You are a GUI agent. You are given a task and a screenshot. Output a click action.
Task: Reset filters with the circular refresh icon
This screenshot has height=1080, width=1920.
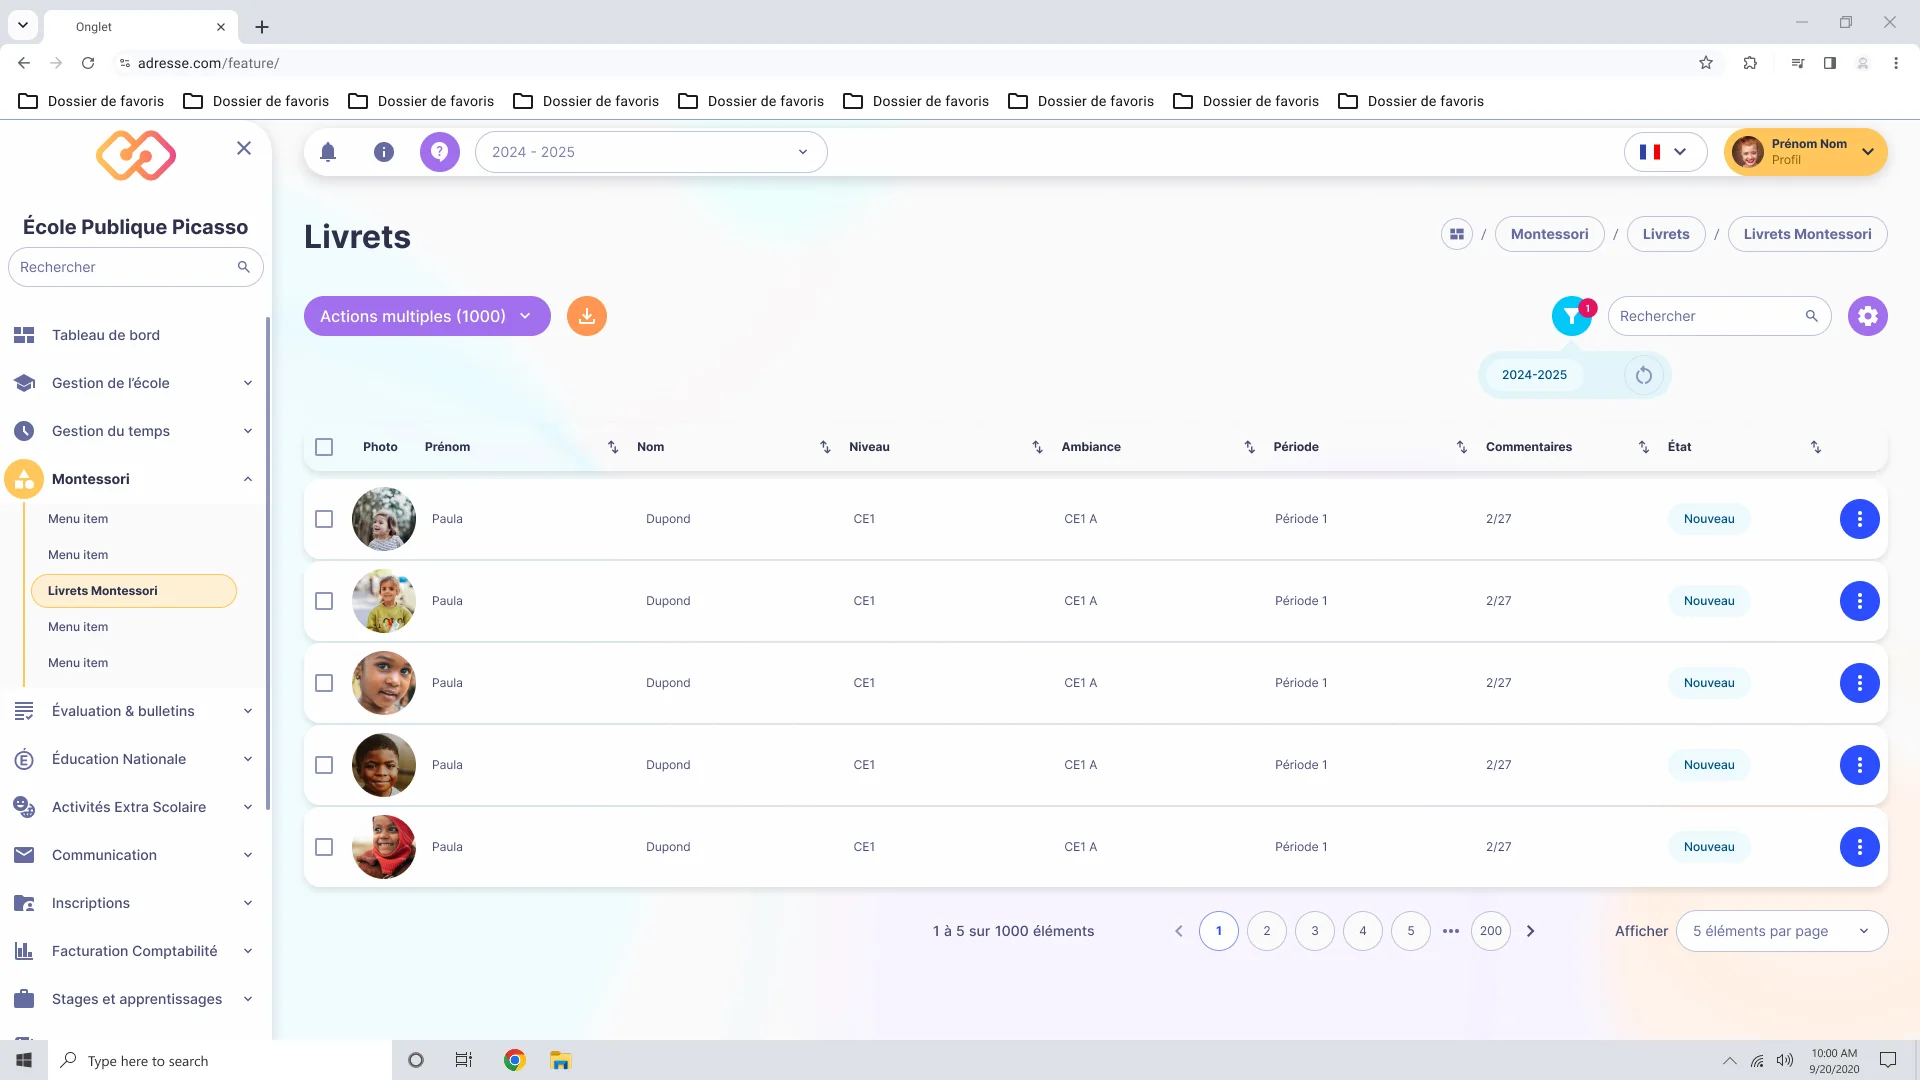[1644, 376]
